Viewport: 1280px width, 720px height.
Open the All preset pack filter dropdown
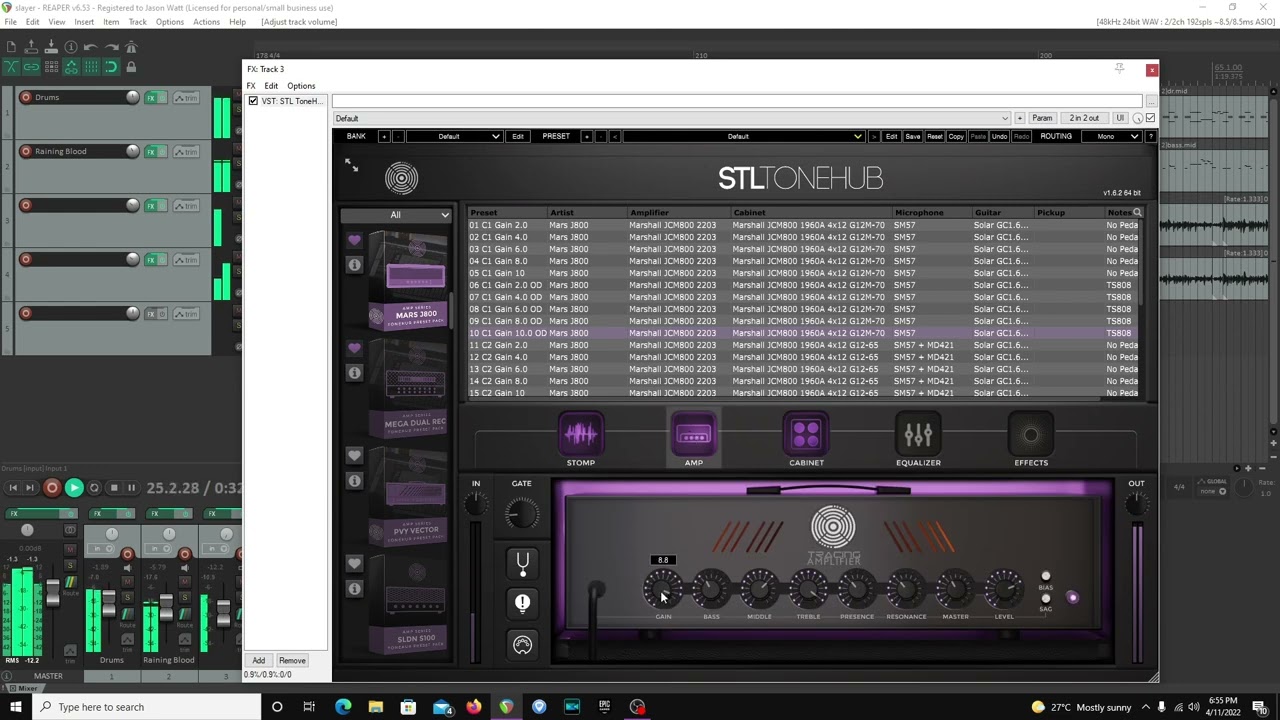(396, 215)
